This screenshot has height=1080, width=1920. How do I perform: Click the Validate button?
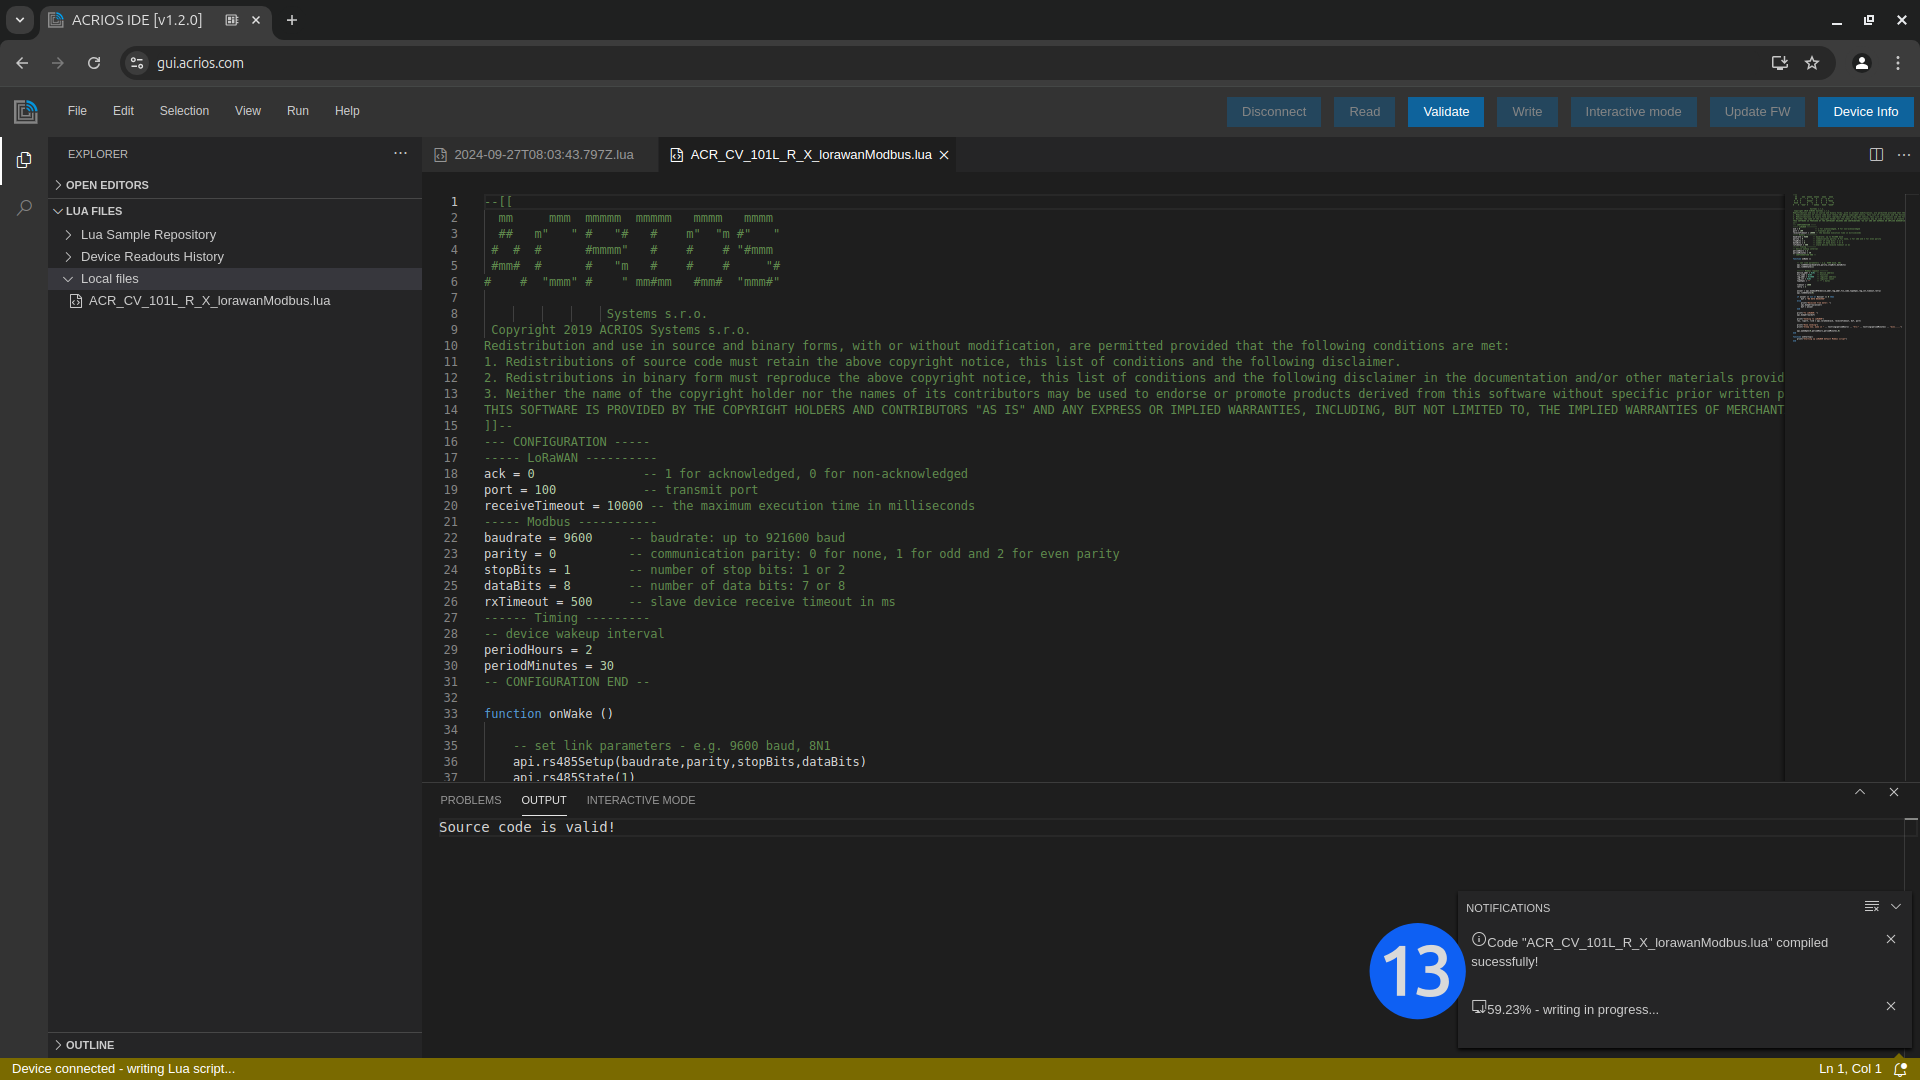click(1445, 112)
